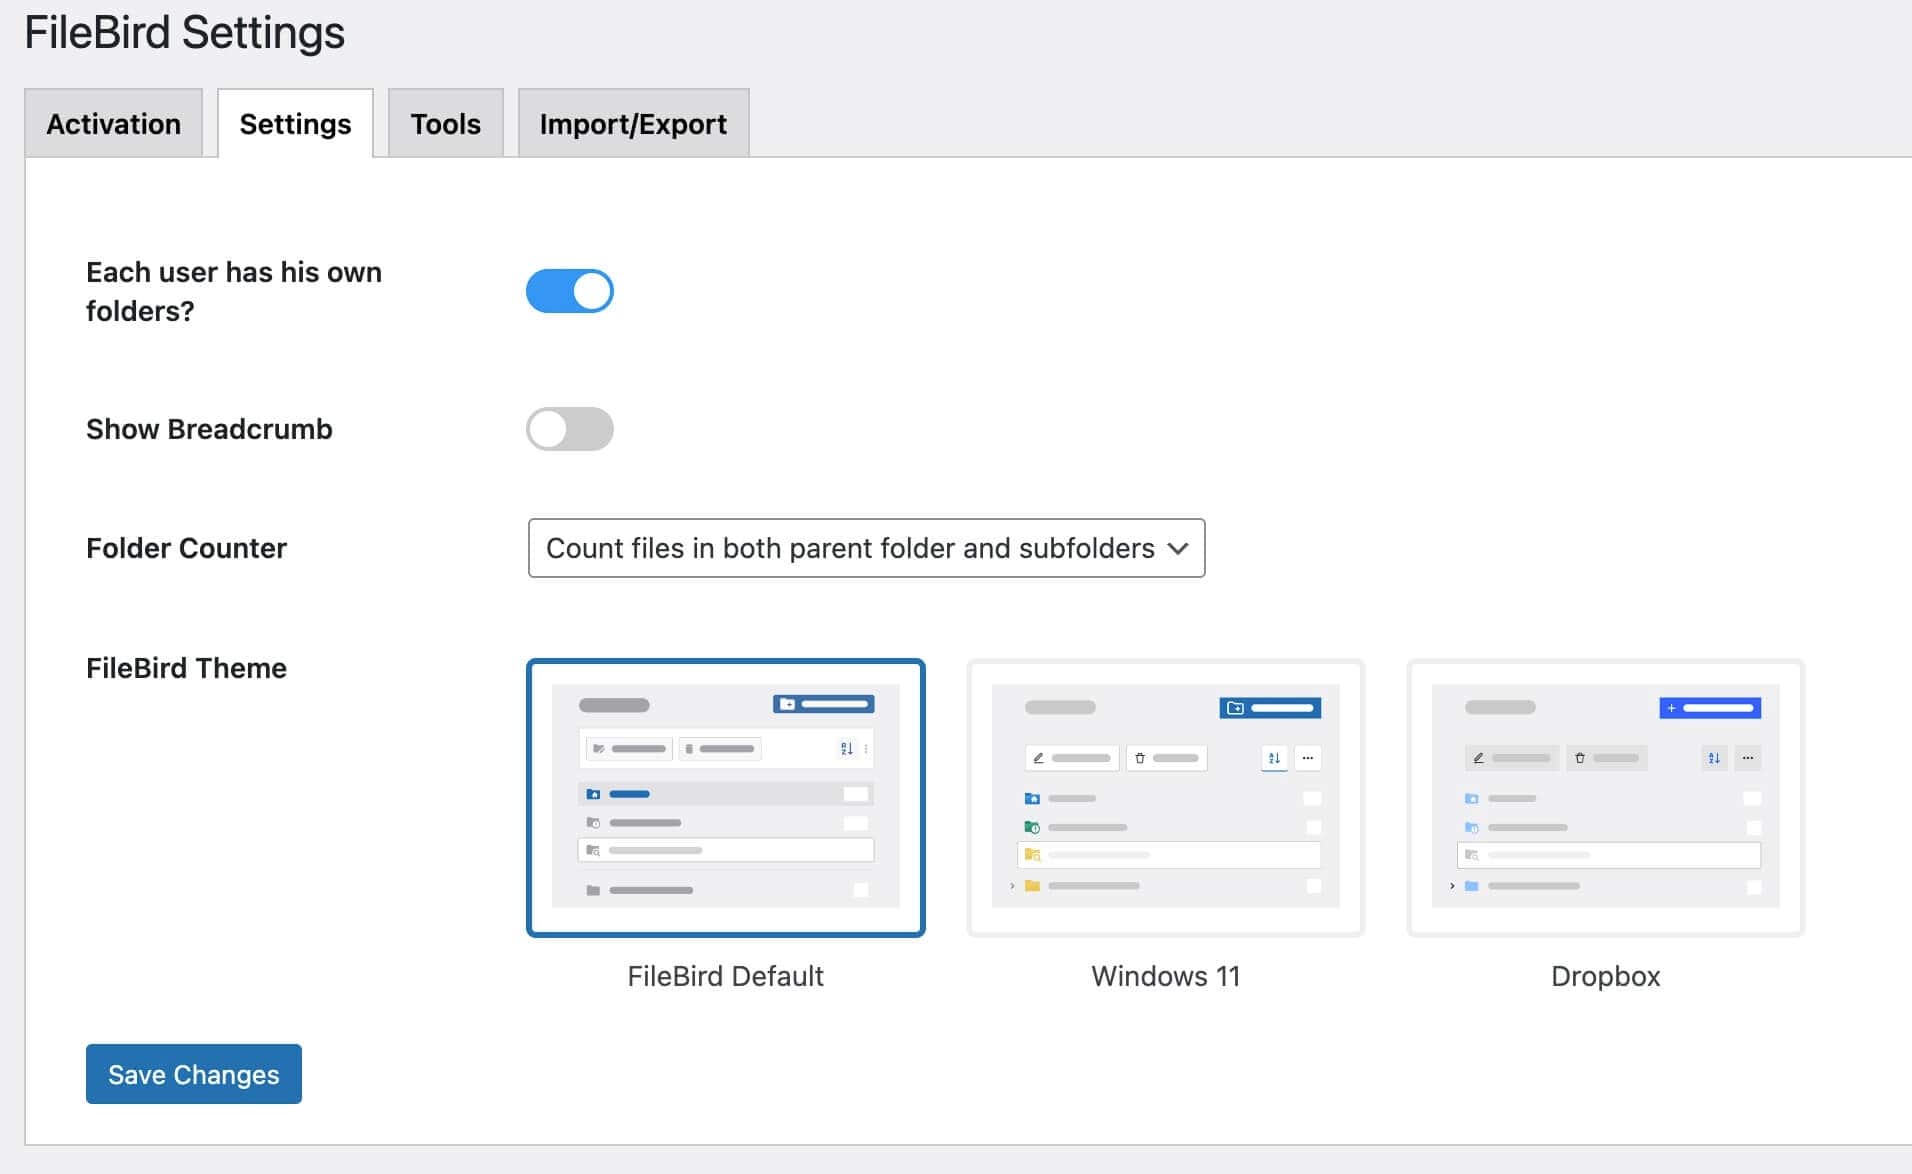Open the Folder Counter dropdown

(866, 548)
